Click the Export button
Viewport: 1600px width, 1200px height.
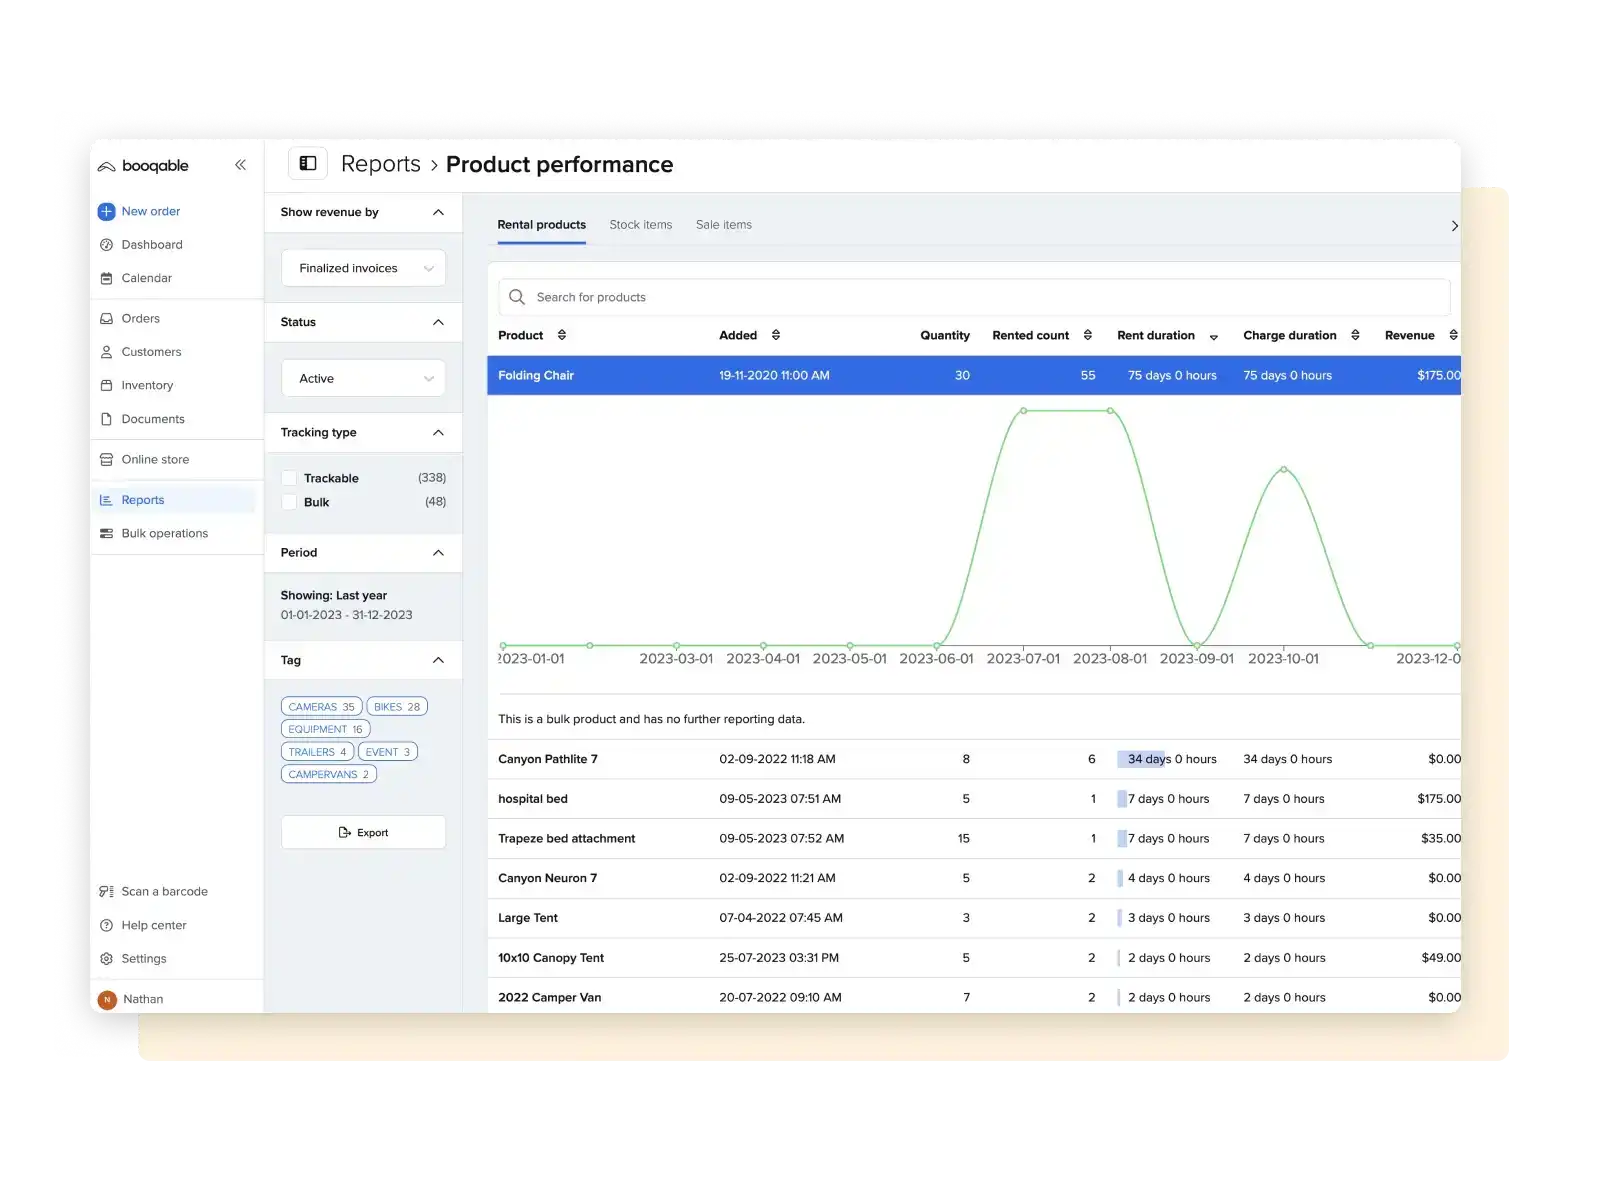point(363,831)
